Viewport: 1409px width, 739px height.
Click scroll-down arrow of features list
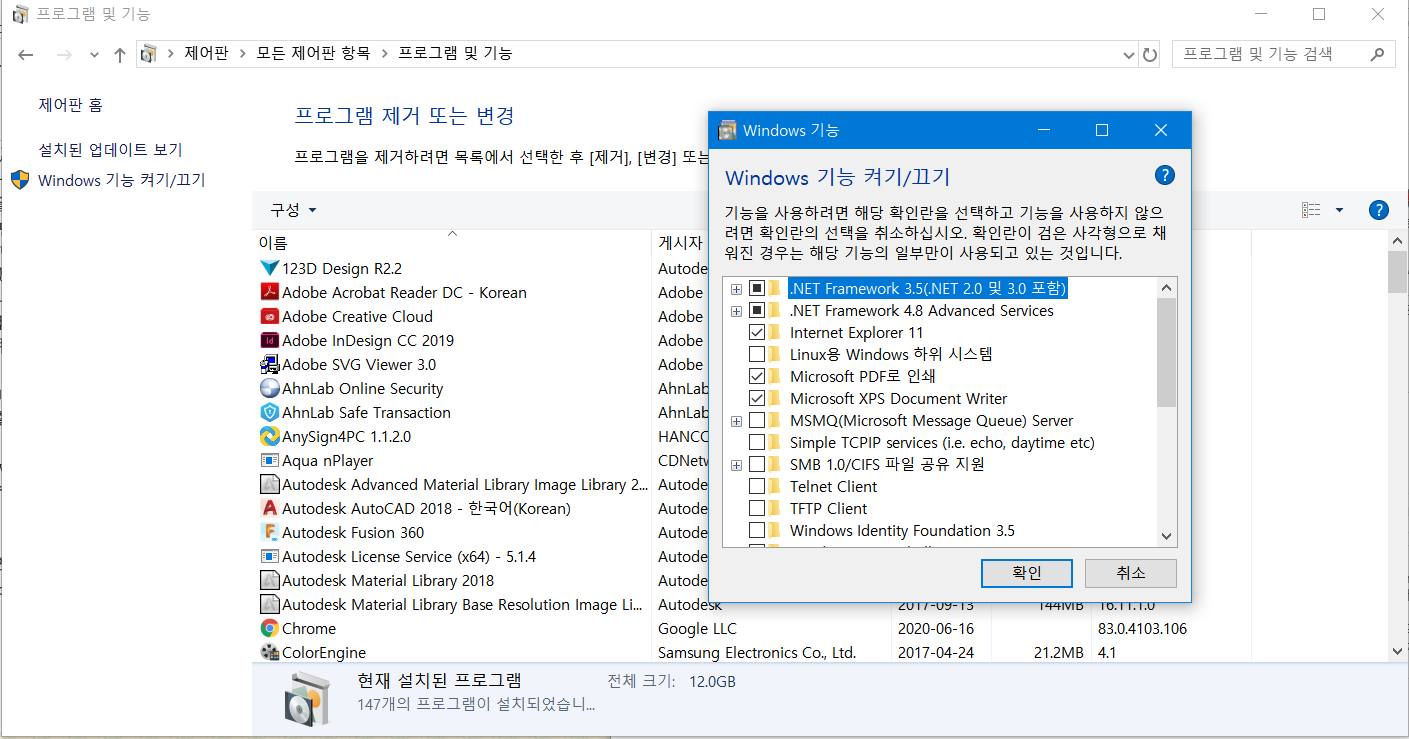point(1166,537)
